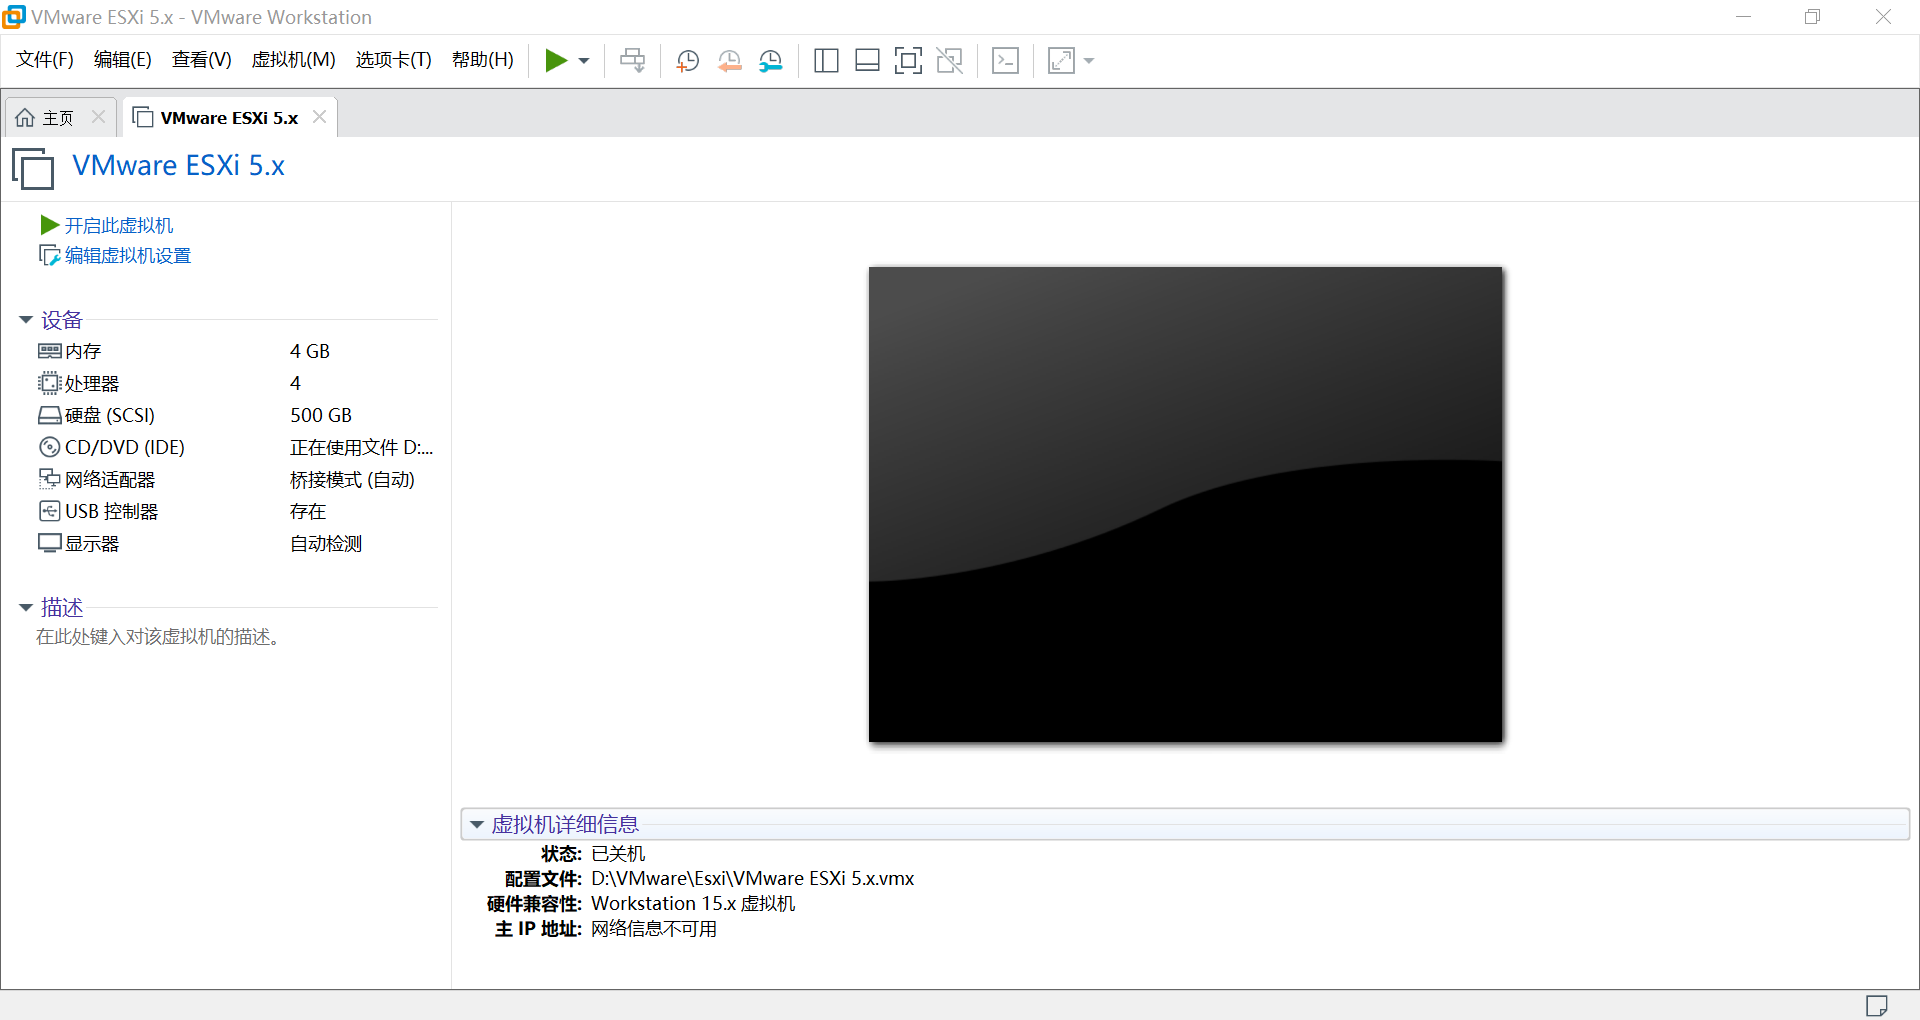The image size is (1920, 1020).
Task: Restore down the VMware Workstation window
Action: coord(1813,17)
